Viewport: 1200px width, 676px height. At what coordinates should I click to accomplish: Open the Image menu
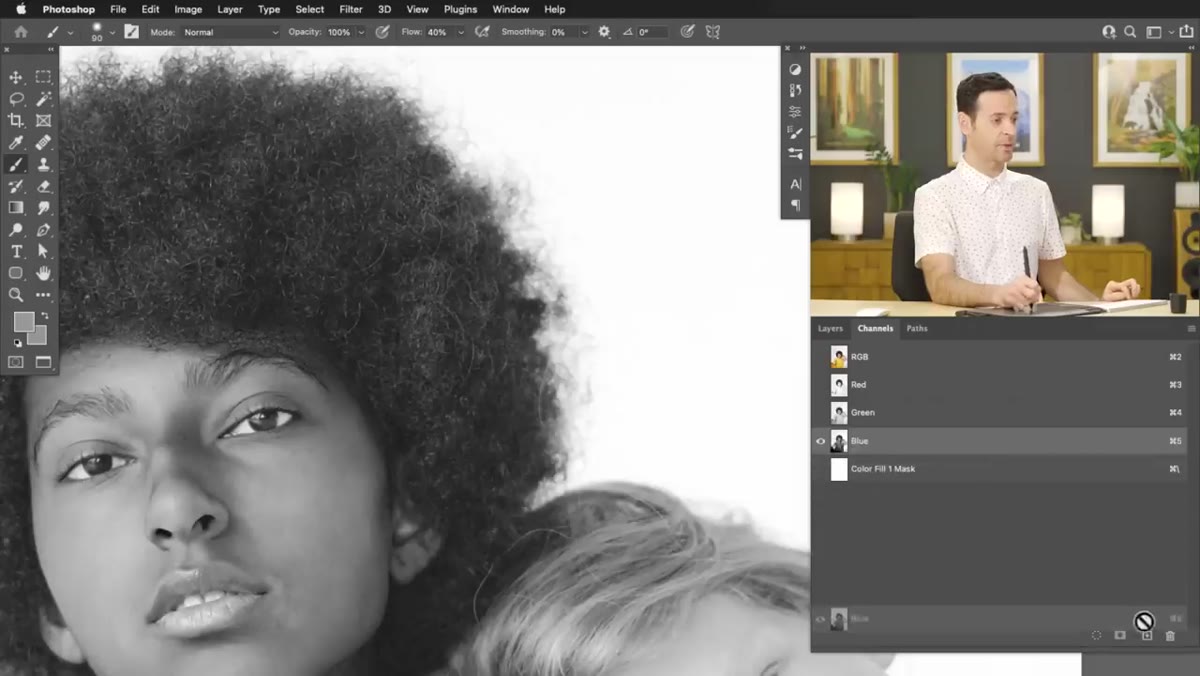pos(188,9)
